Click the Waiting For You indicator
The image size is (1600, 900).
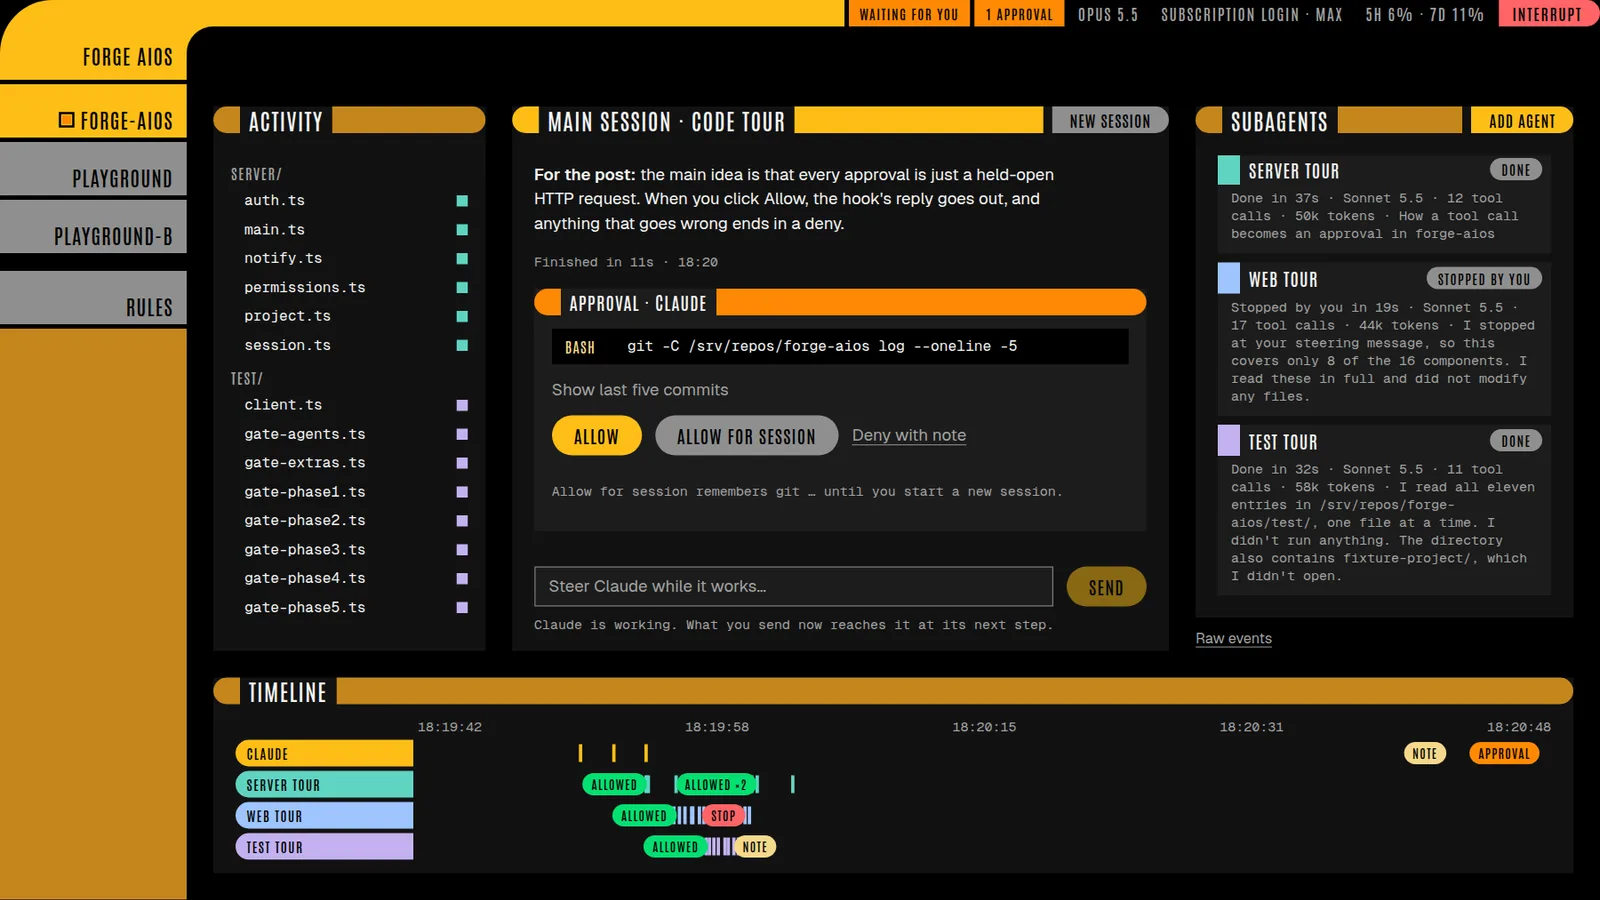point(909,14)
